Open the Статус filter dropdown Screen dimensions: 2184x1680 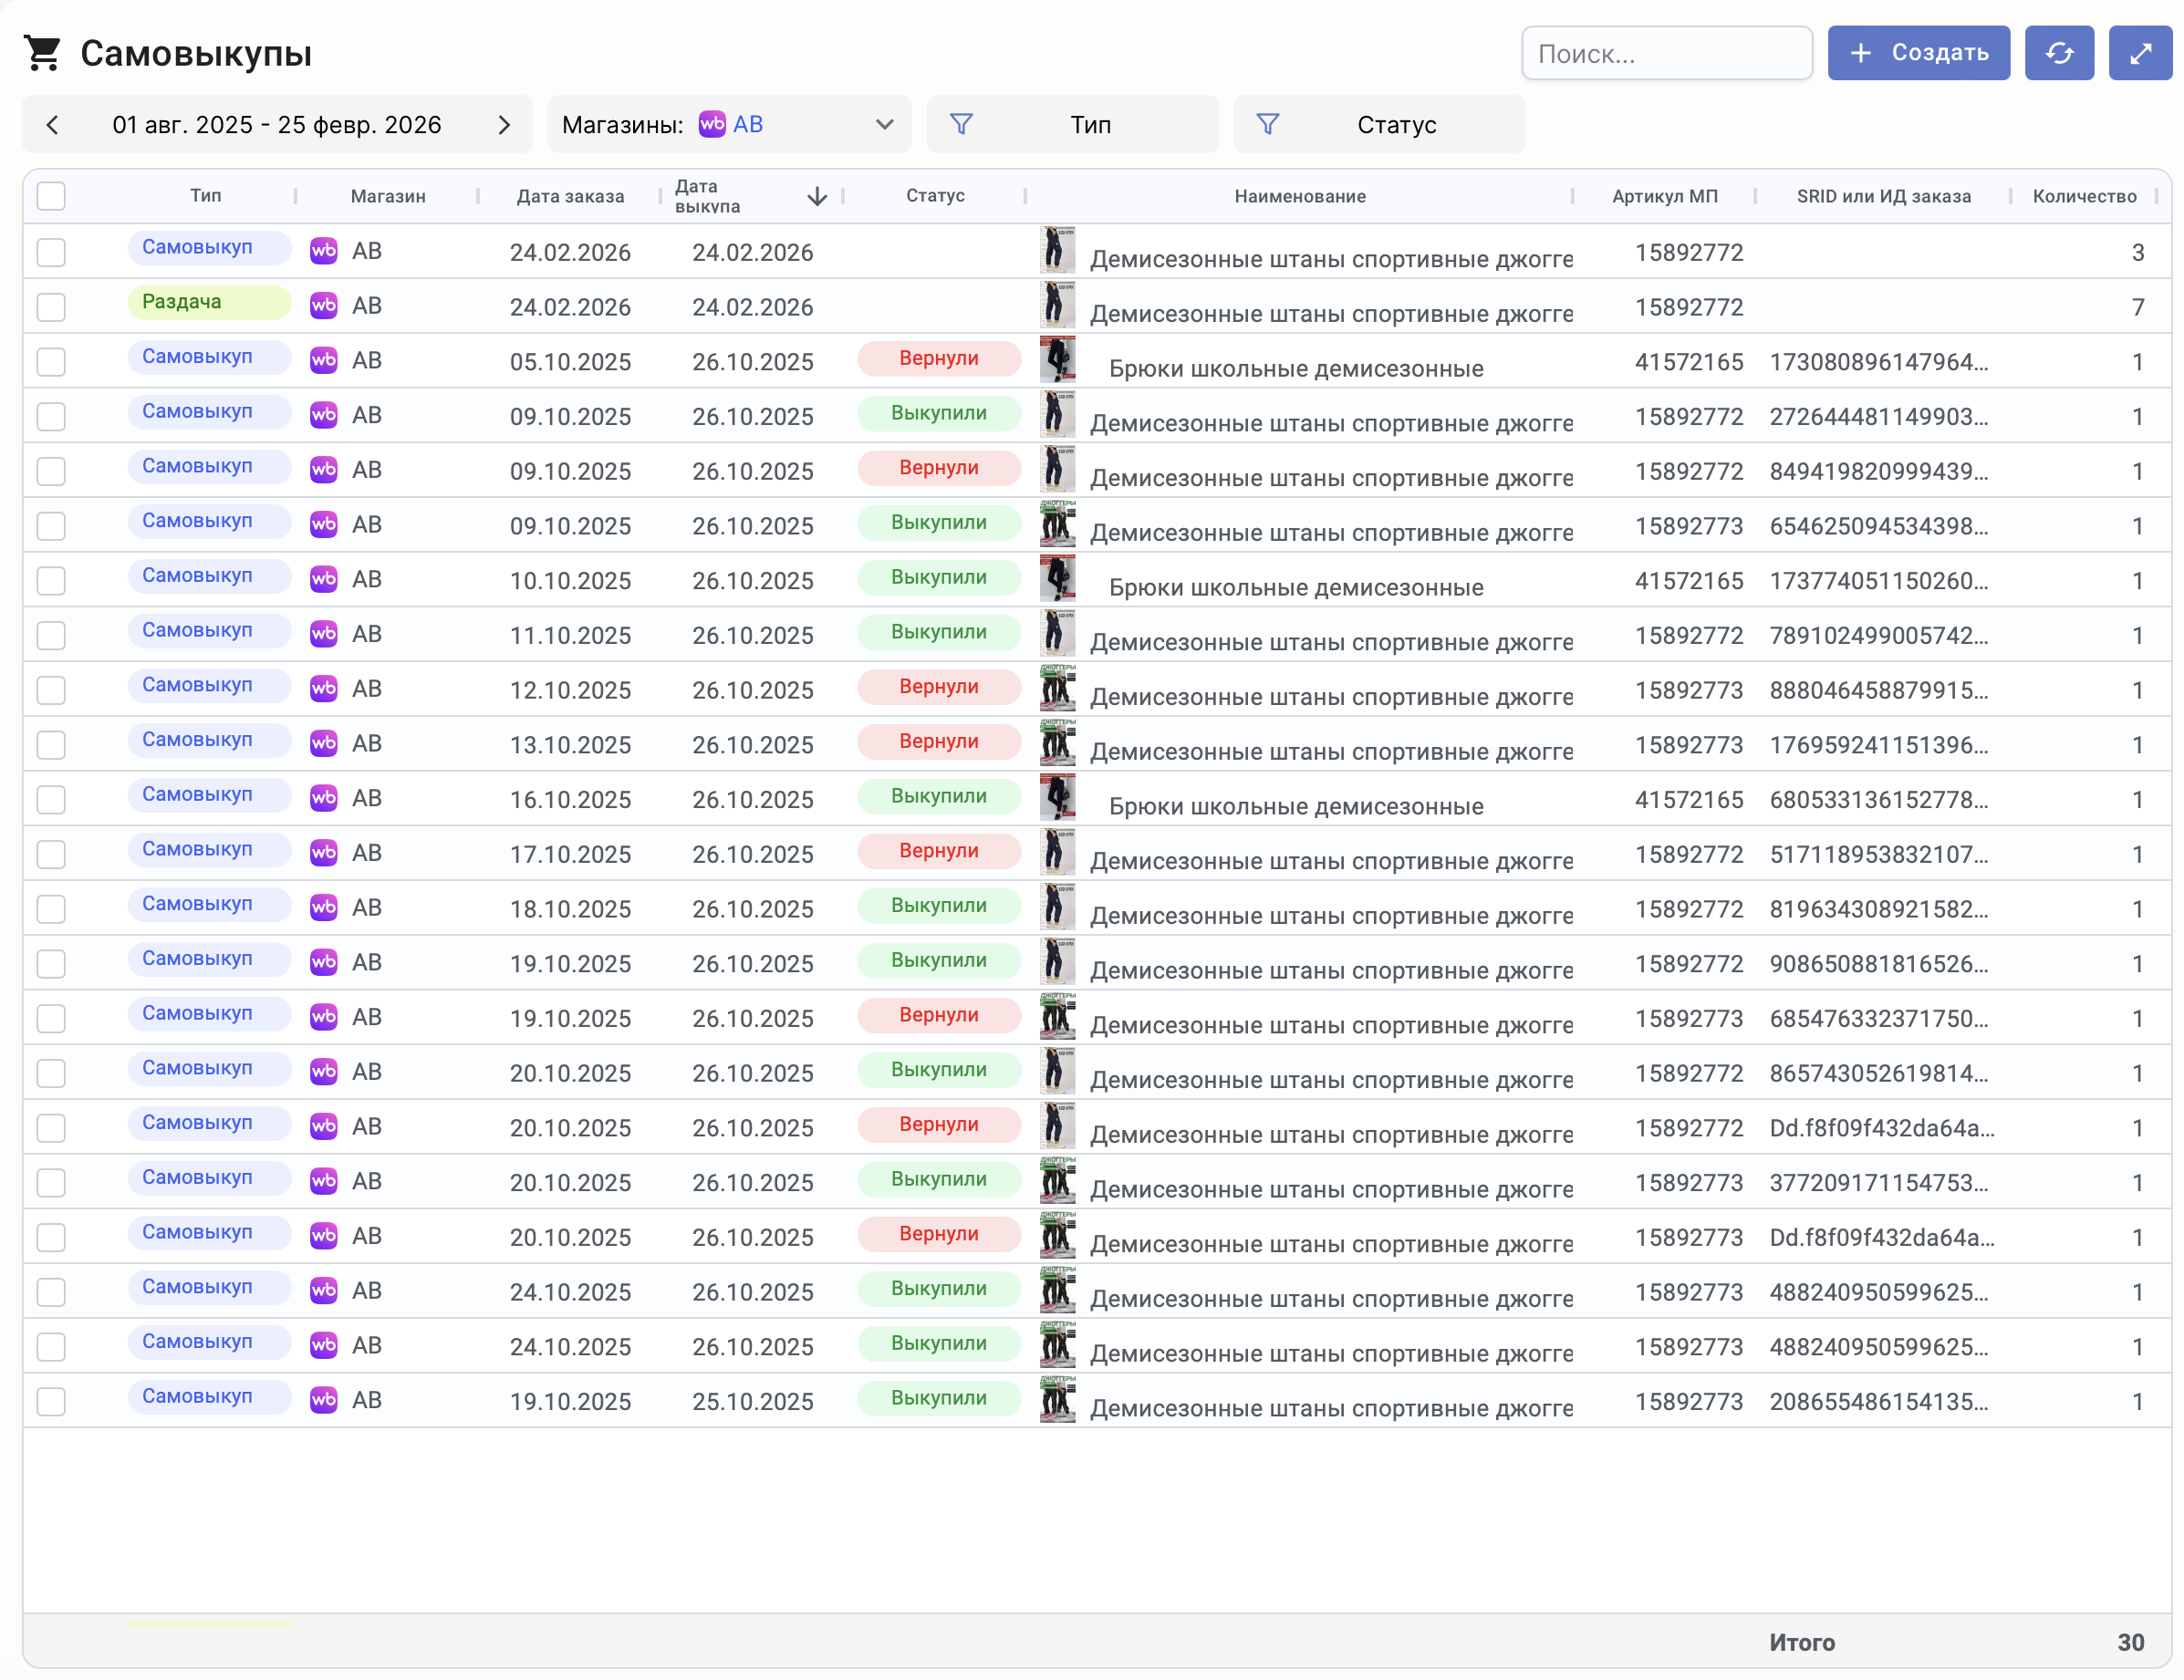[1395, 125]
